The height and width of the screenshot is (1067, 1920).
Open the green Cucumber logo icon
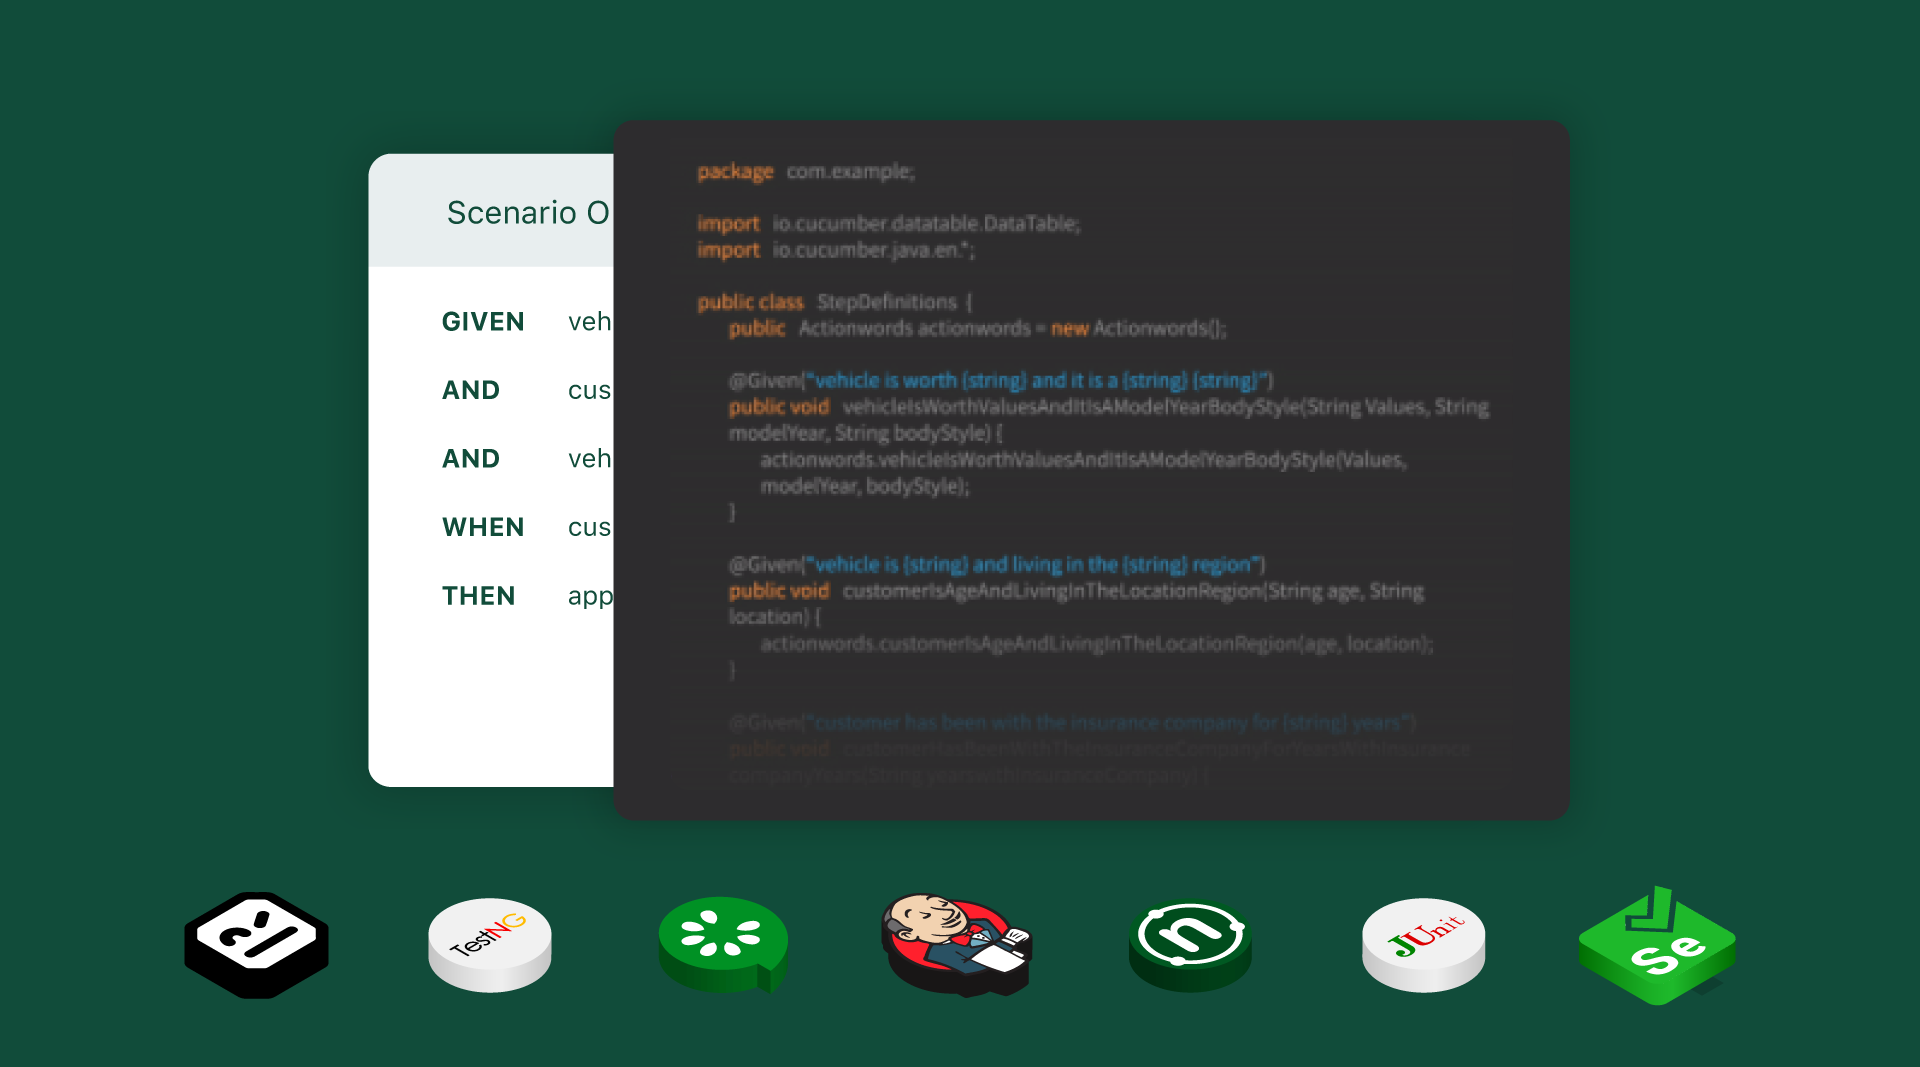click(x=723, y=944)
